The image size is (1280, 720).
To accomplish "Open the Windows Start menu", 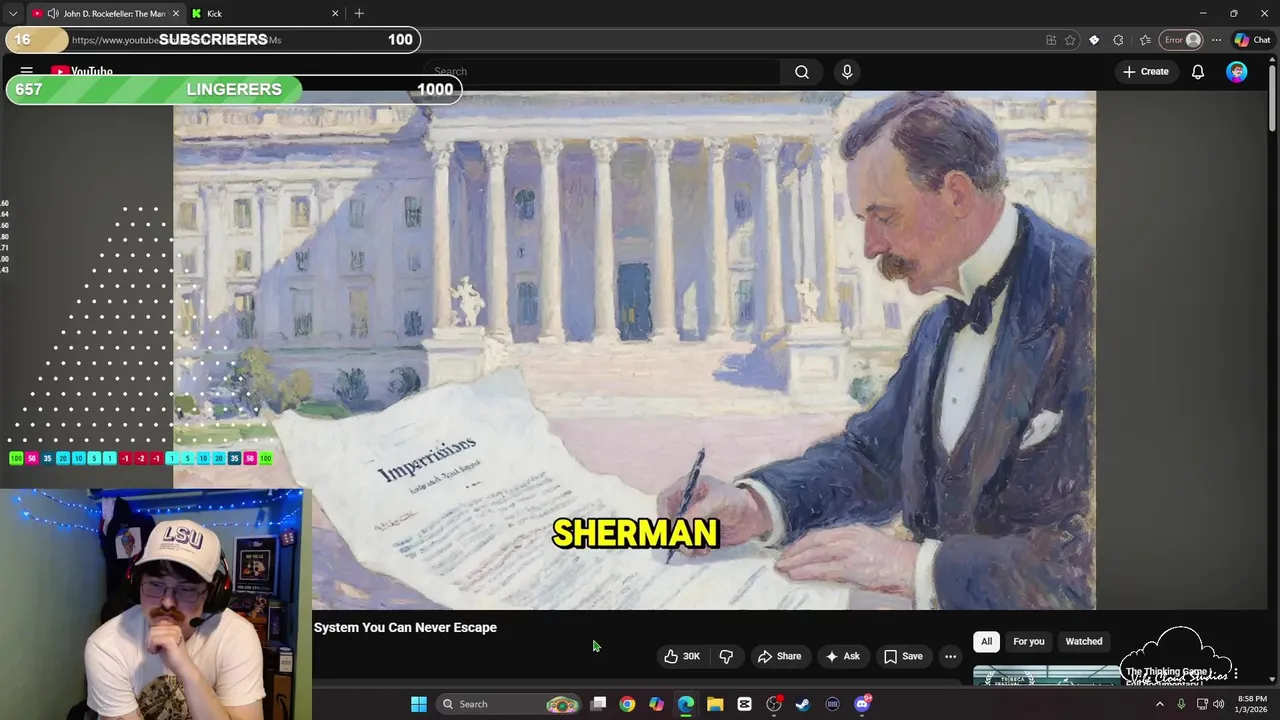I will pyautogui.click(x=419, y=704).
